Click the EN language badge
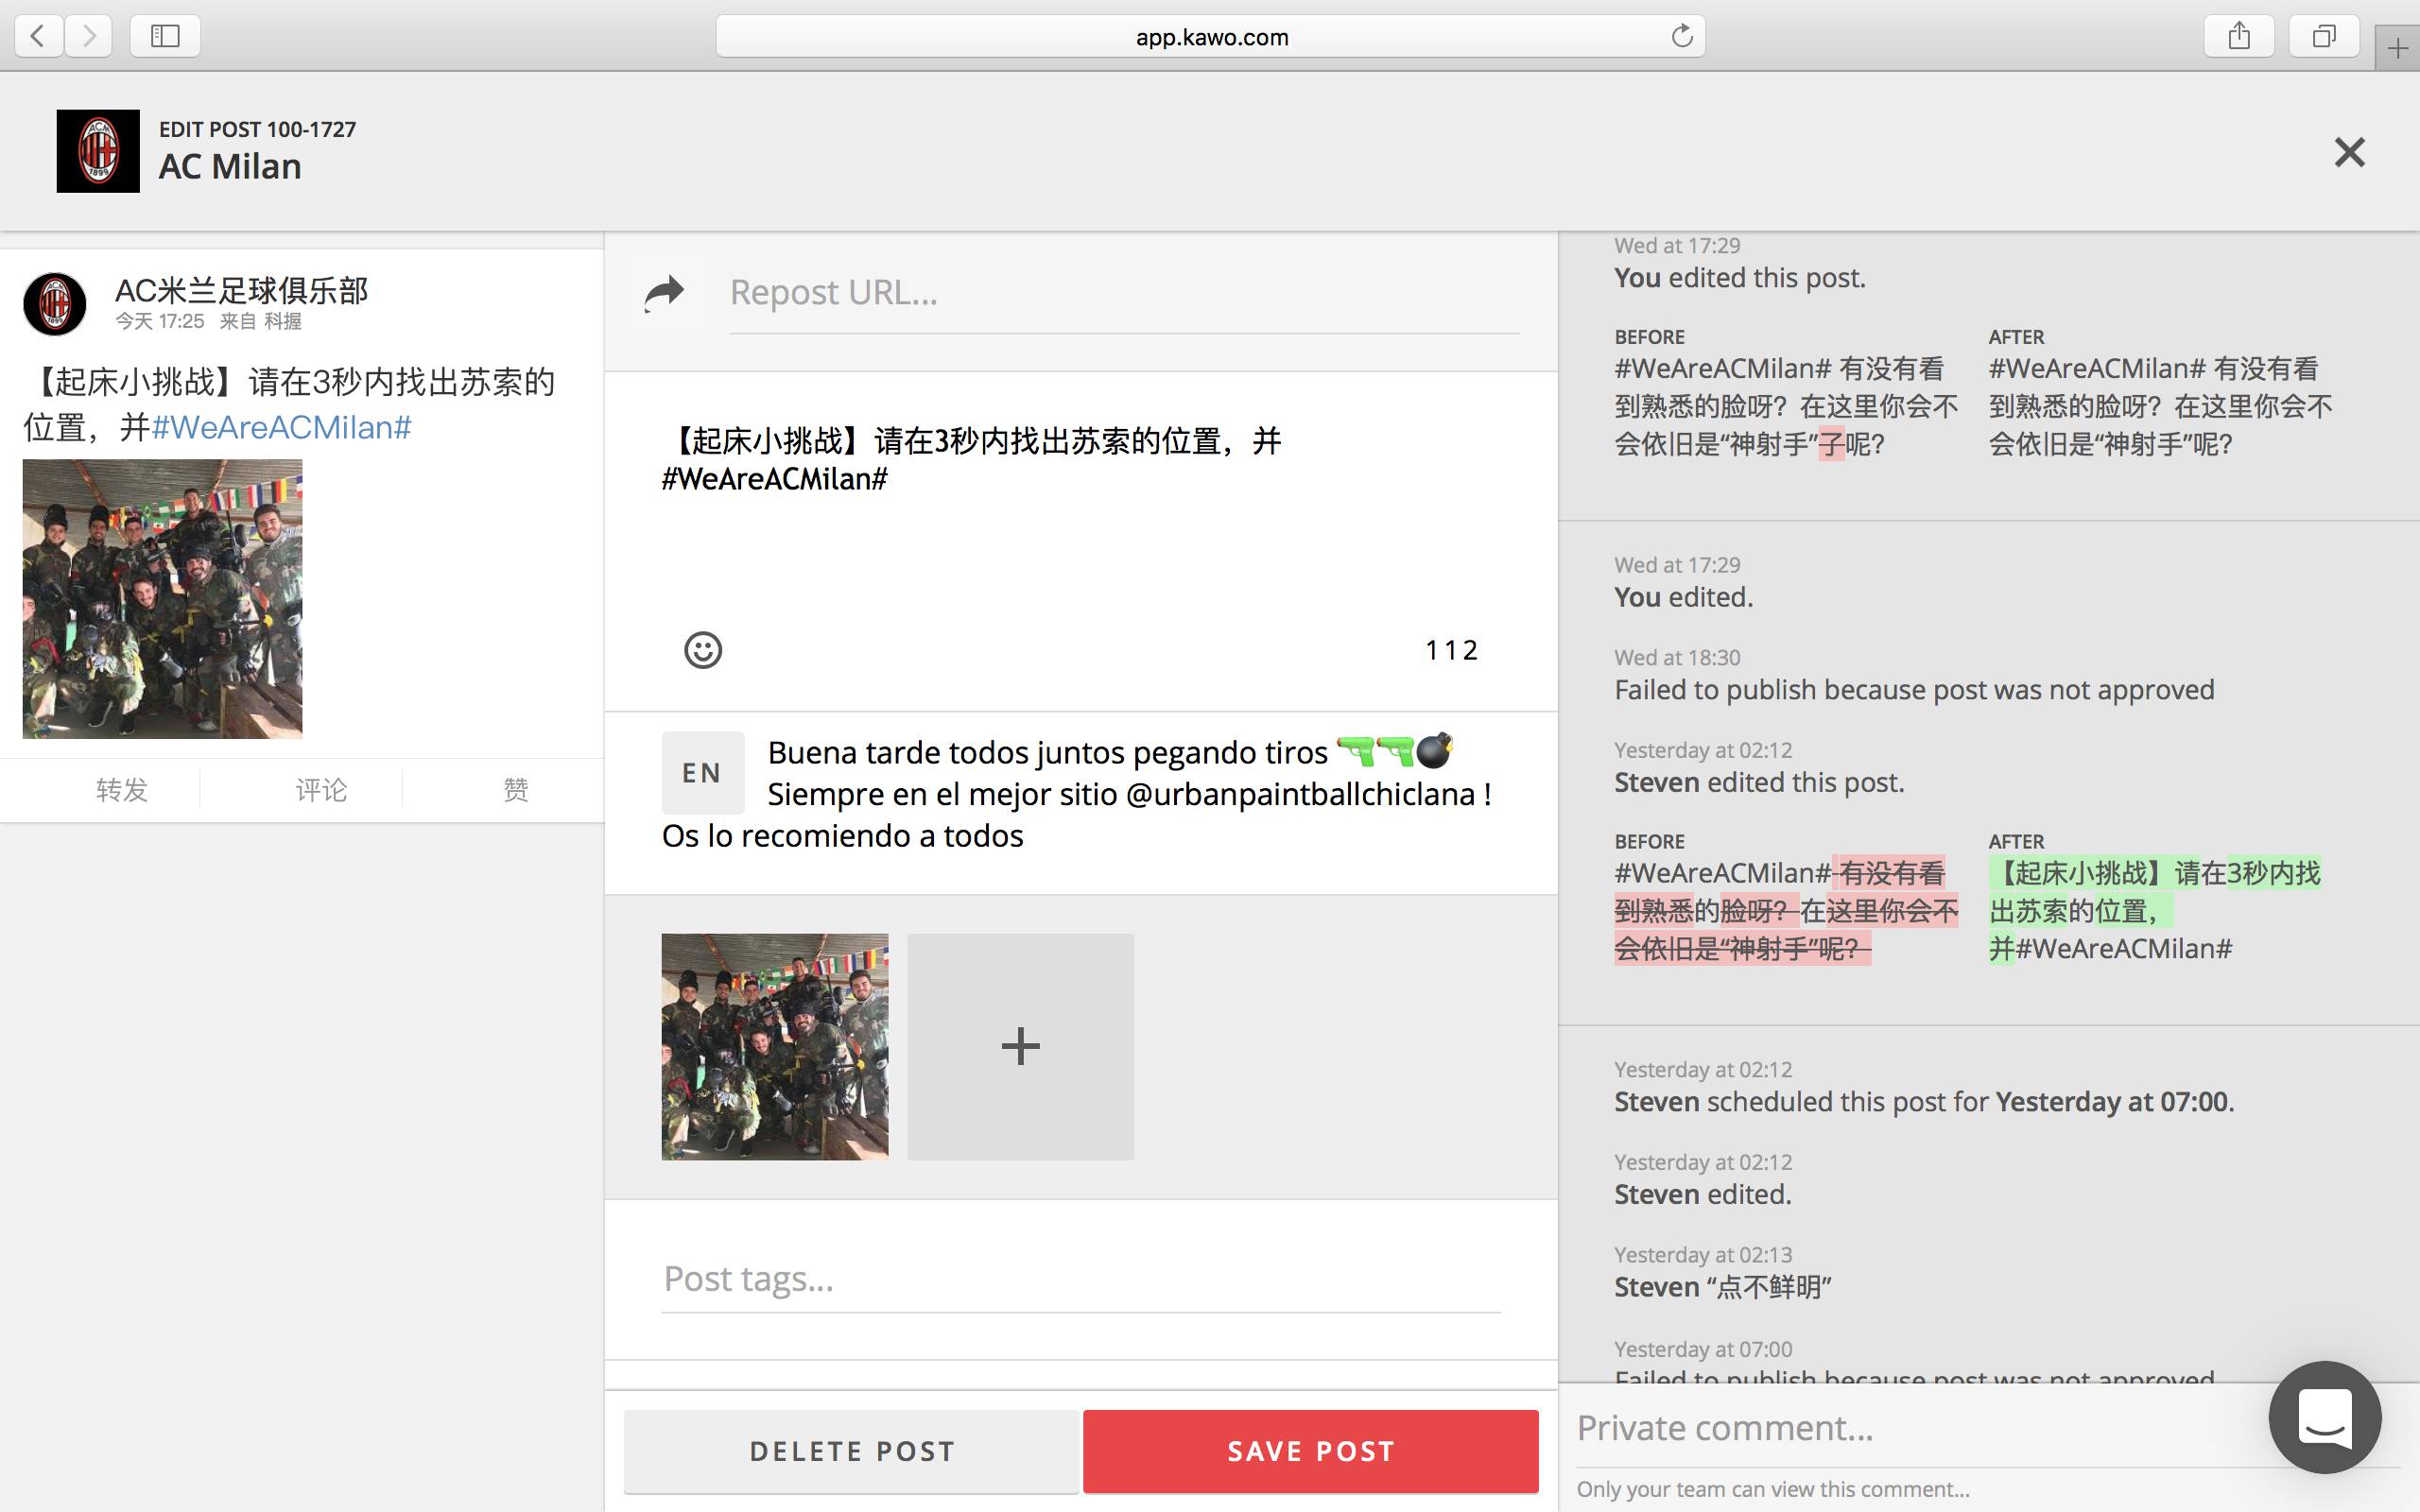 pyautogui.click(x=702, y=773)
